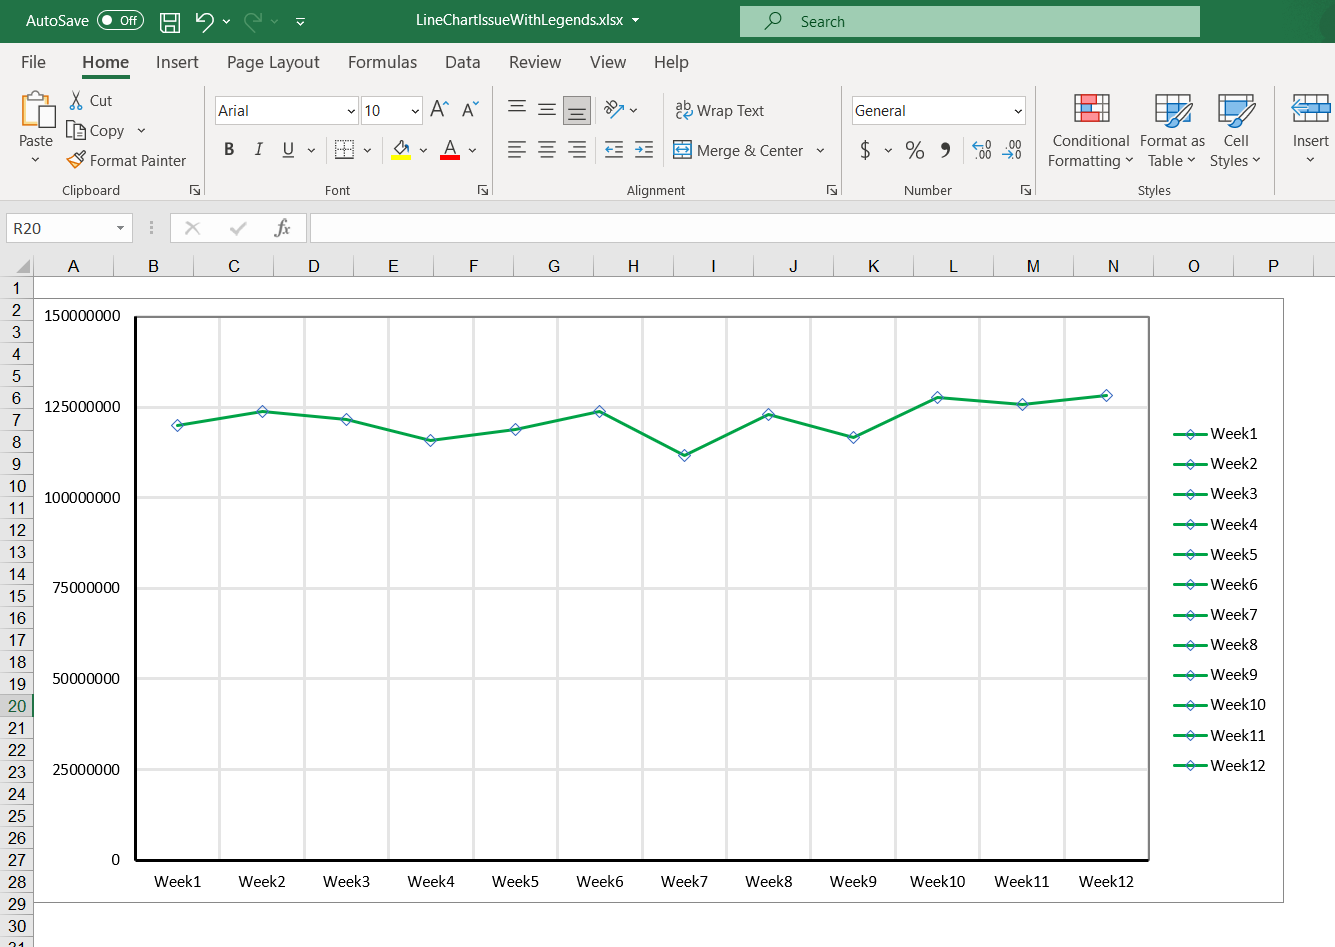Select Week7 entry in chart legend

tap(1215, 615)
